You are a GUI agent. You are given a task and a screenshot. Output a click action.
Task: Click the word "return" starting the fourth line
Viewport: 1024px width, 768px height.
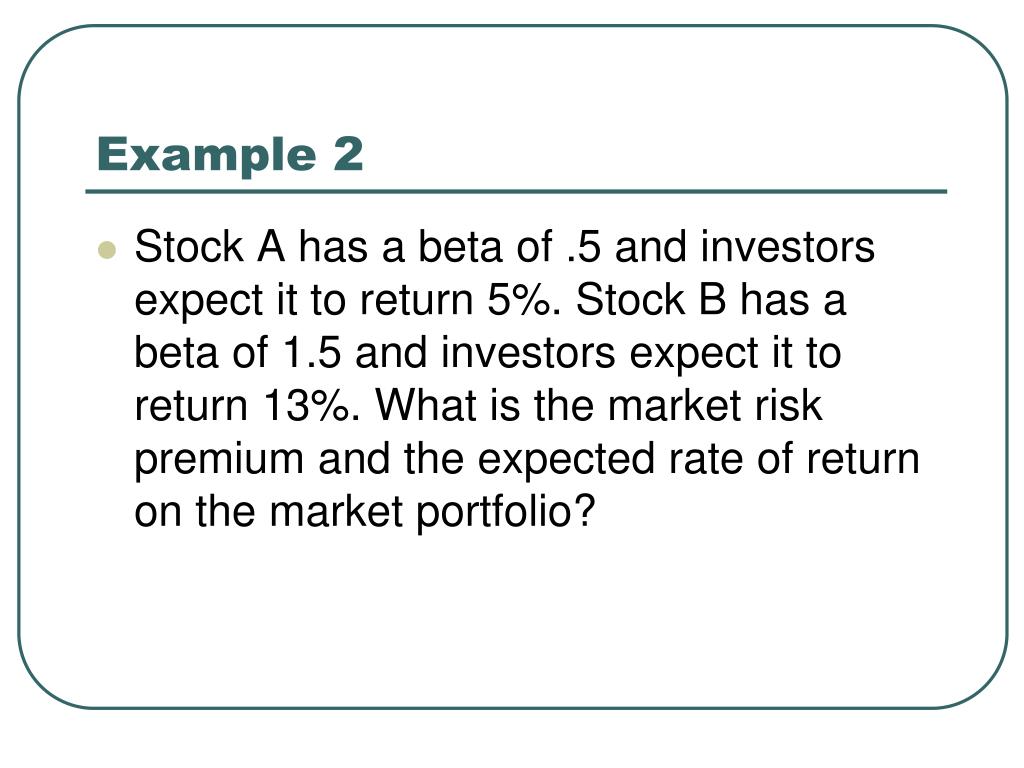(191, 406)
